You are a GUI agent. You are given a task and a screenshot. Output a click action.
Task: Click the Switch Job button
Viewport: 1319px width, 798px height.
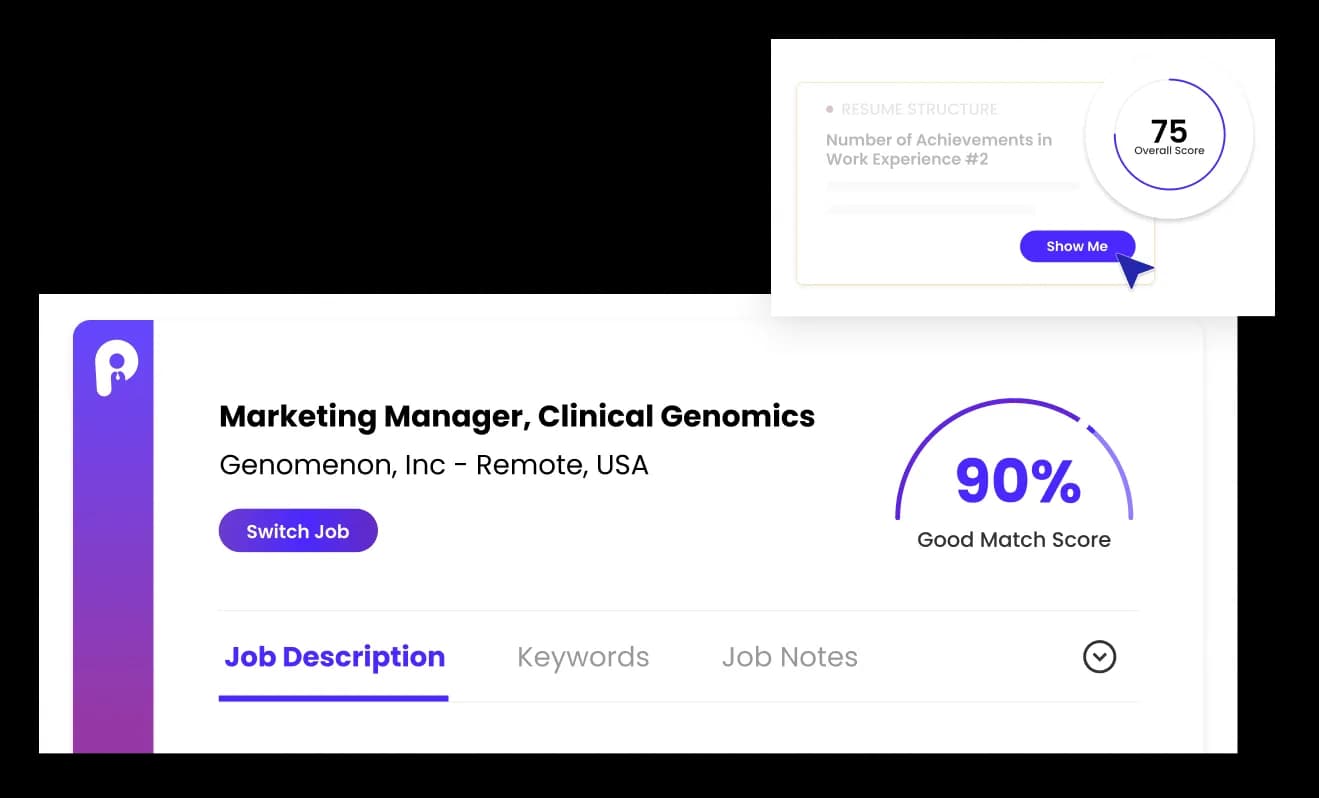tap(298, 530)
